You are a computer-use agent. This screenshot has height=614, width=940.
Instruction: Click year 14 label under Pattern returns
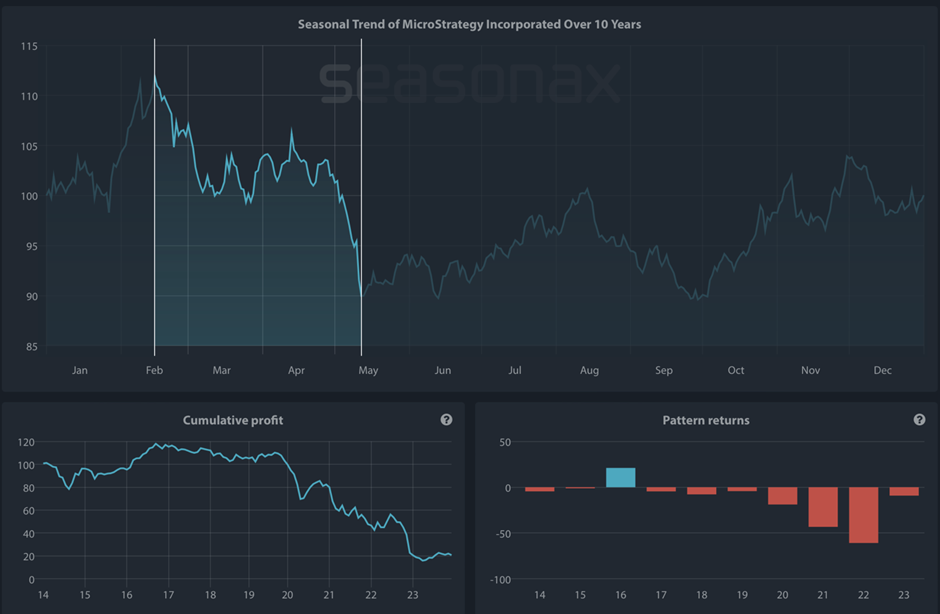[x=540, y=595]
